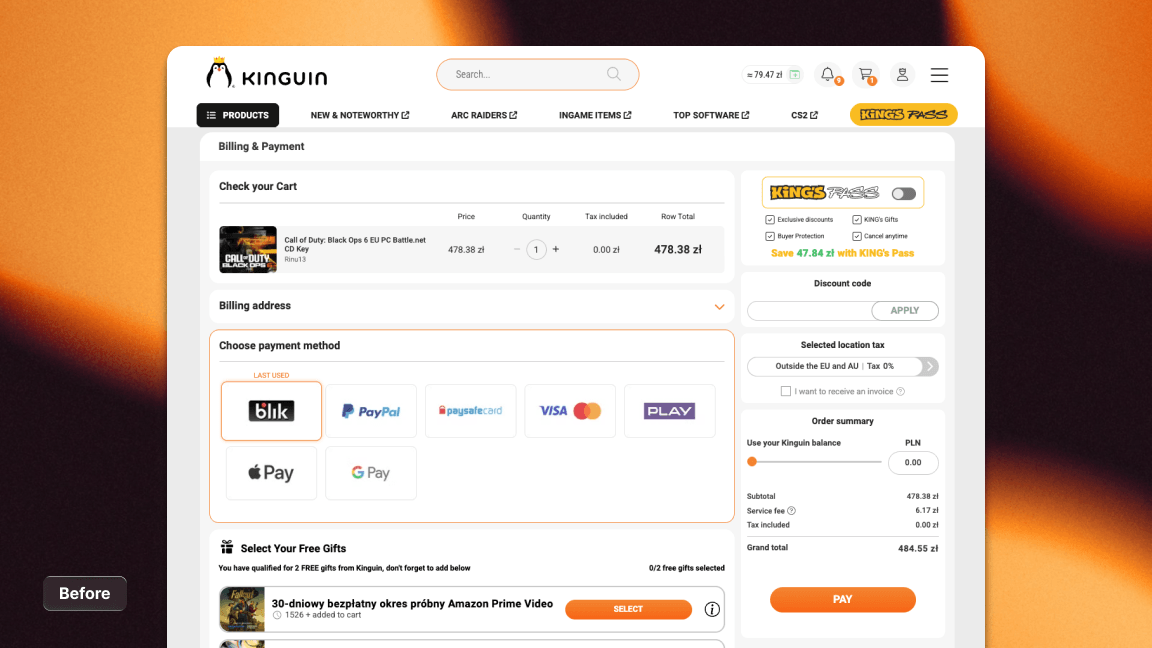Check the 'I want to receive an invoice' box

[786, 391]
